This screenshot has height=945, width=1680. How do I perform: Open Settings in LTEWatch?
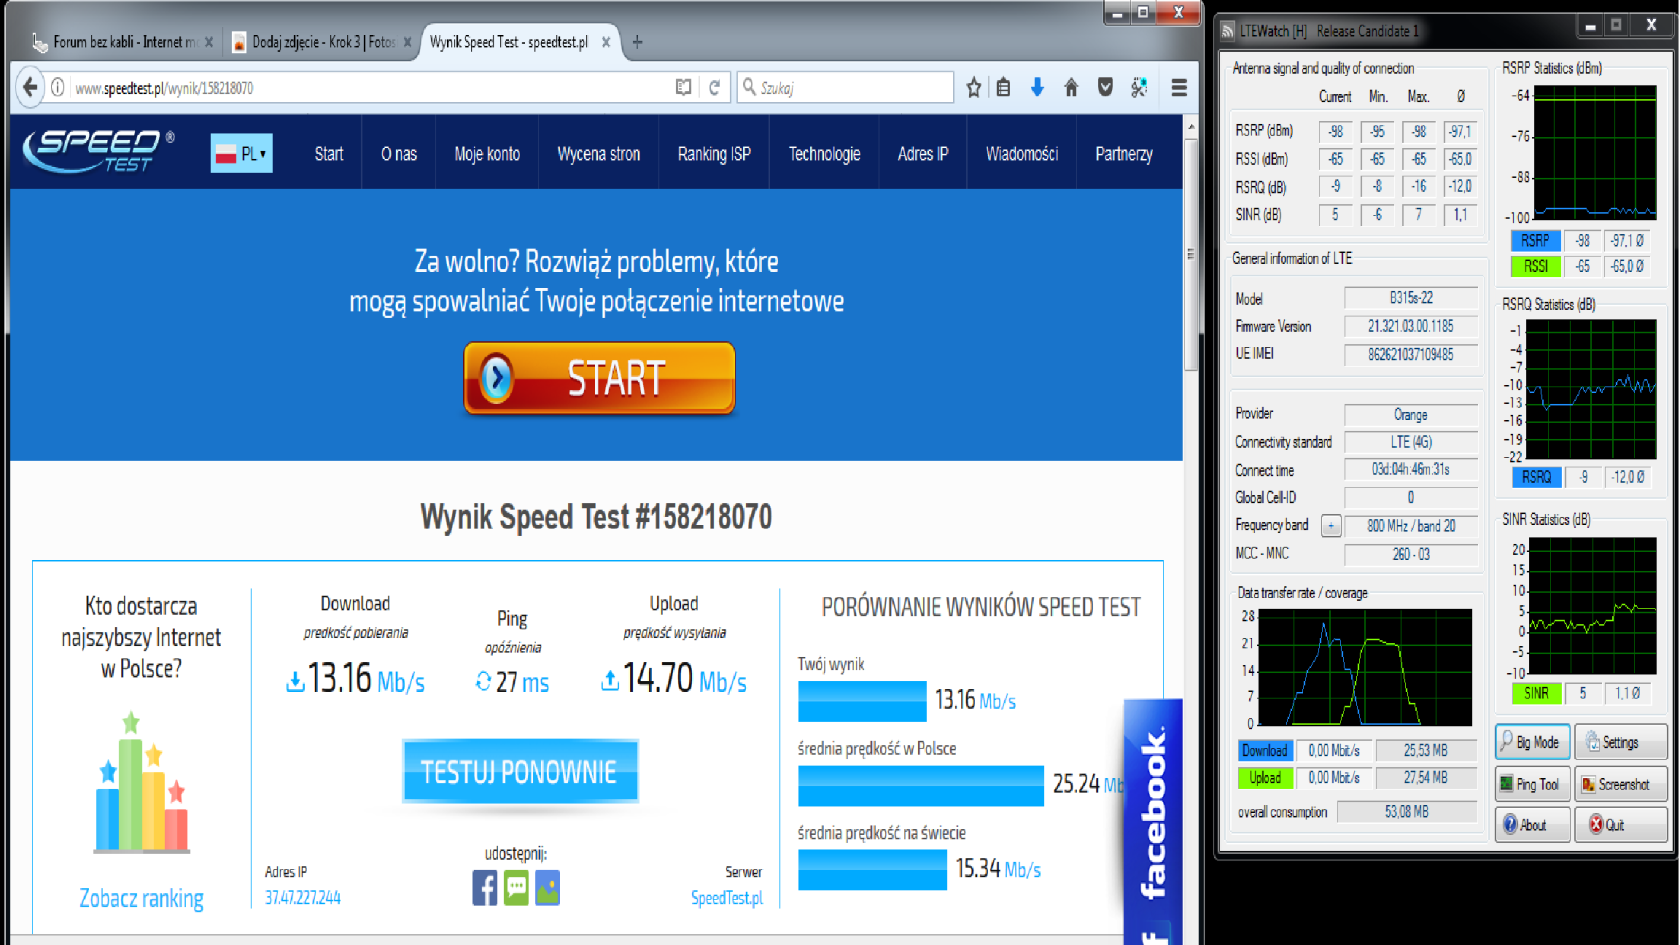coord(1621,742)
